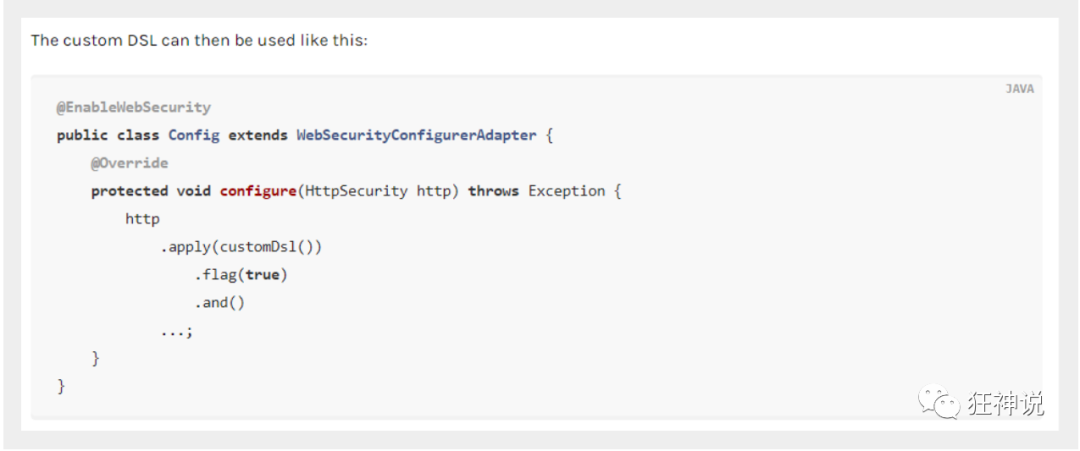Click the .apply(customDsl()) line
This screenshot has width=1080, height=451.
[x=241, y=247]
